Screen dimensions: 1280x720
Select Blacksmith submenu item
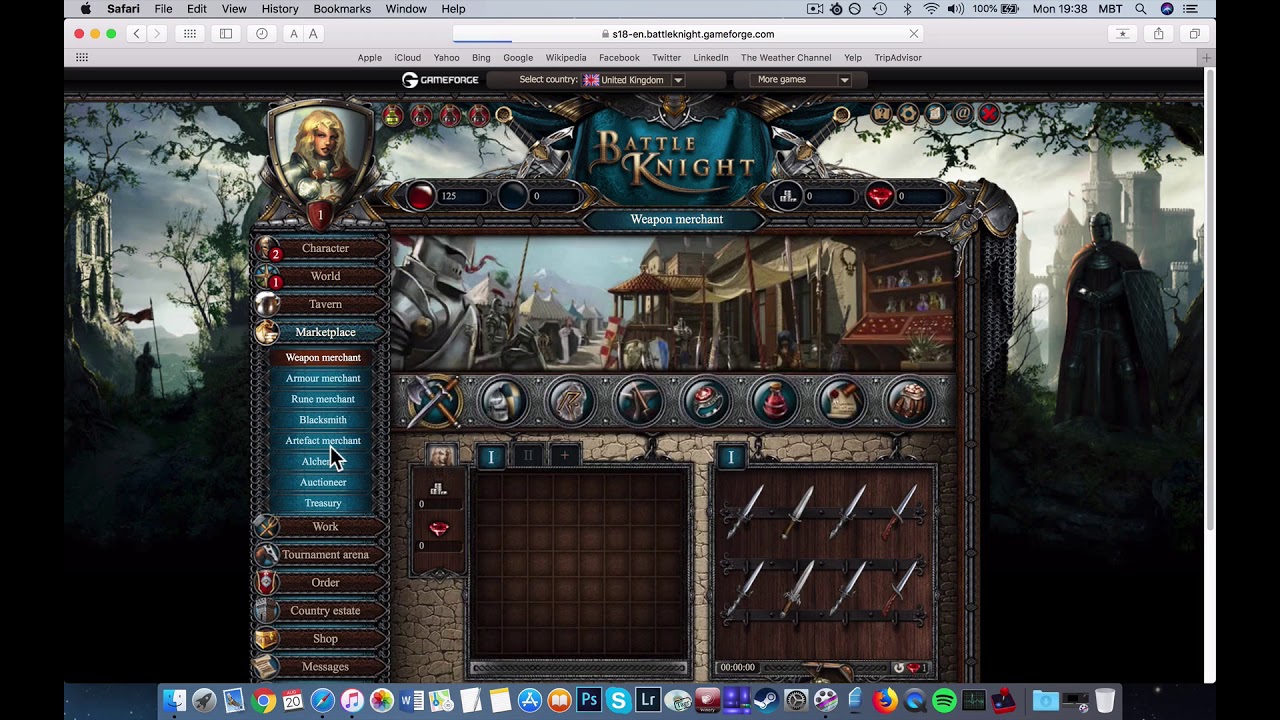click(x=323, y=420)
